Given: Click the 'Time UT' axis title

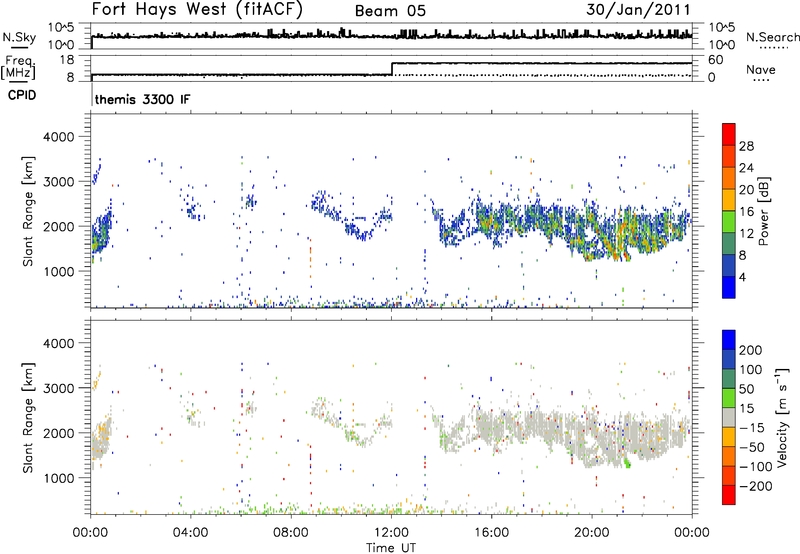Looking at the screenshot, I should pyautogui.click(x=391, y=547).
